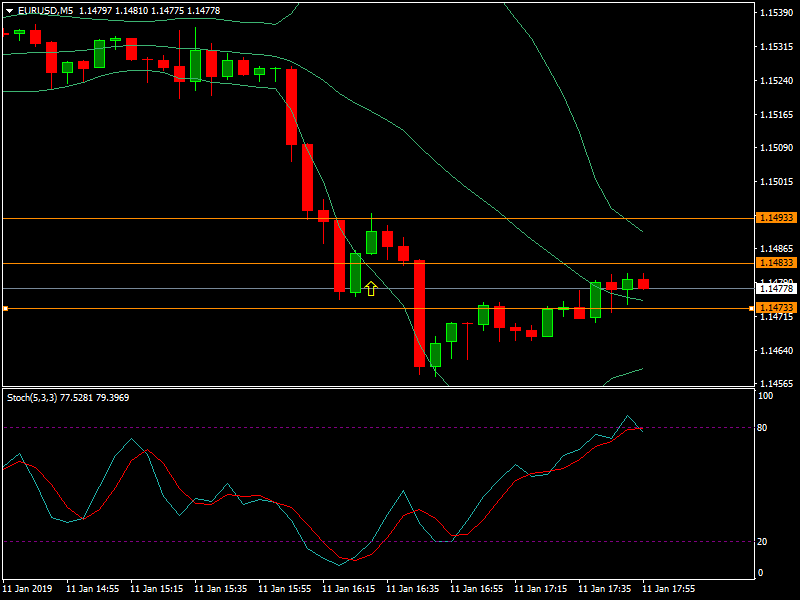Screen dimensions: 800x600
Task: Click the 11 Jan 14:55 time label
Action: [x=93, y=589]
